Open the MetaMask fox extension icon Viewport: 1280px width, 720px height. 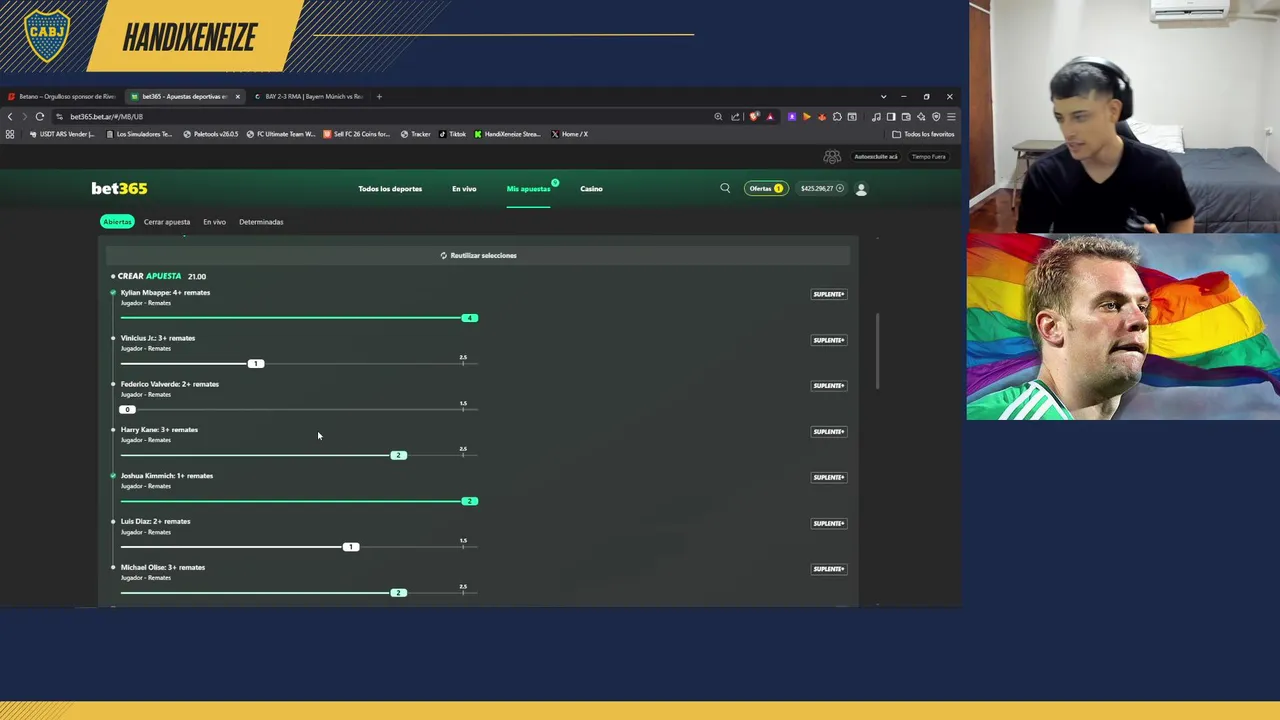tap(822, 117)
